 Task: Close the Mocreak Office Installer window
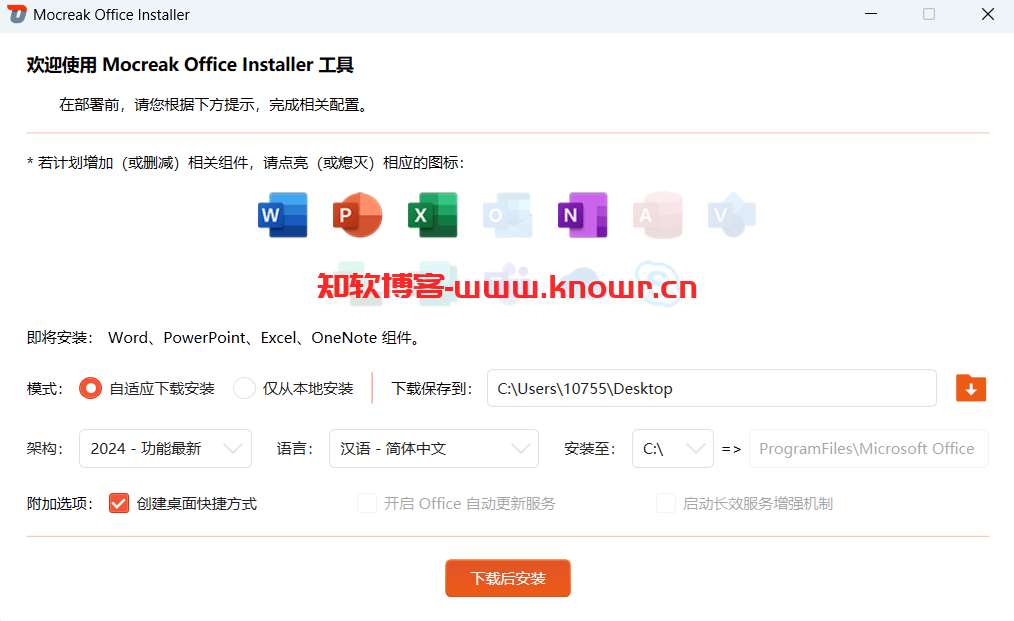point(987,14)
